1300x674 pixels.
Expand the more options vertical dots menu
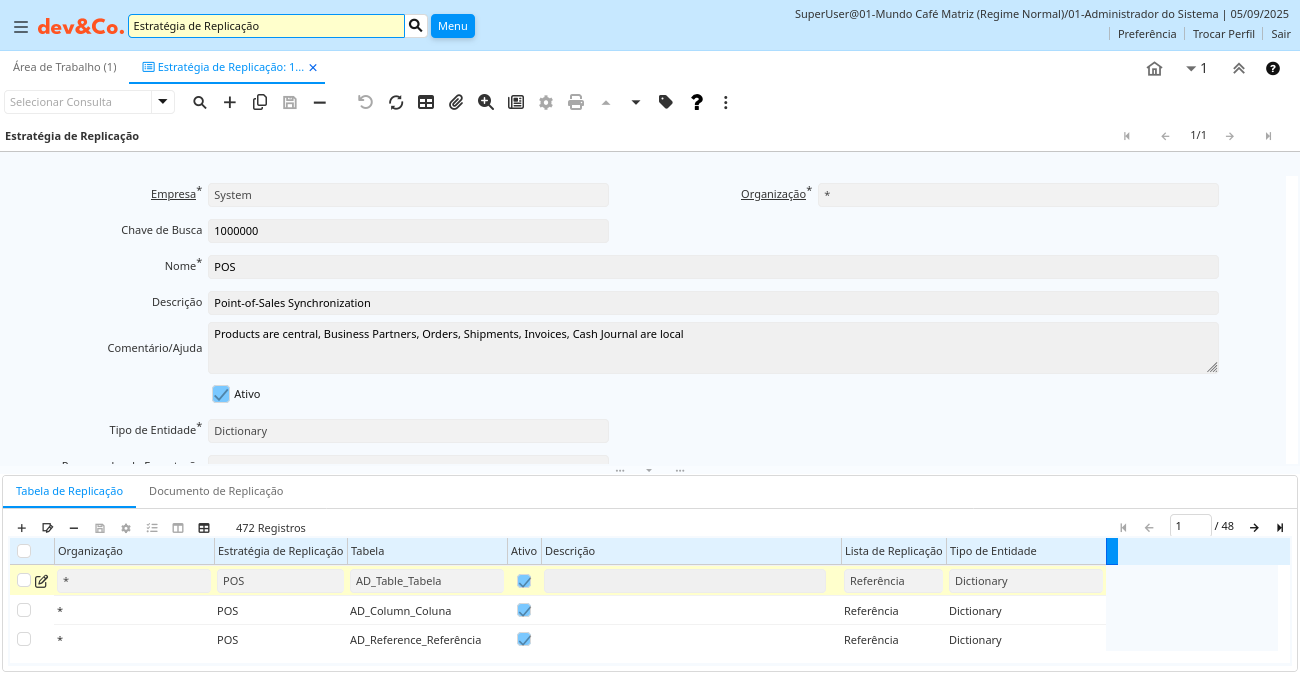click(x=726, y=102)
